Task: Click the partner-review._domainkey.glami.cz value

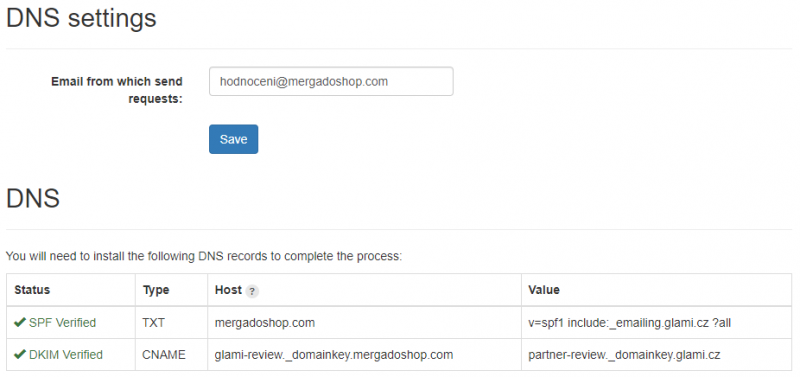Action: click(x=624, y=355)
